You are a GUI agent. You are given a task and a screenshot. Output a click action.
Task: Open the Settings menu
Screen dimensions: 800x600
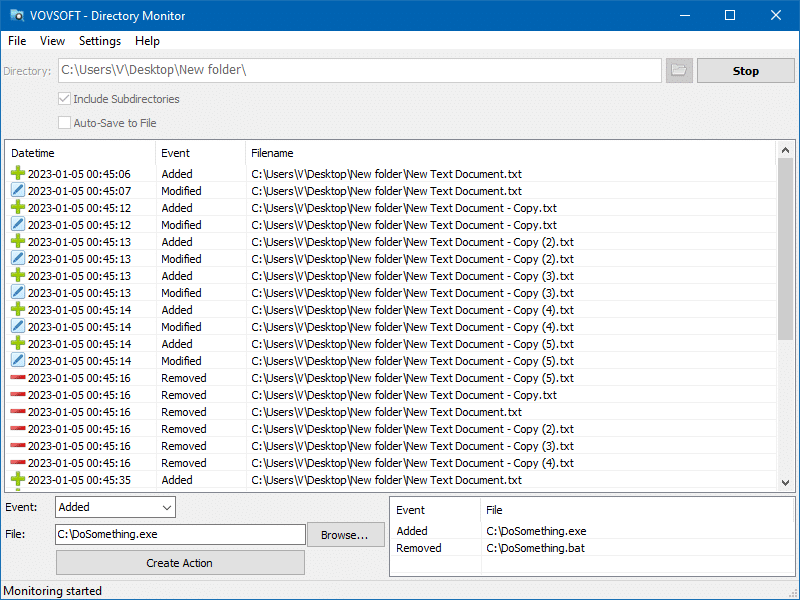[100, 41]
